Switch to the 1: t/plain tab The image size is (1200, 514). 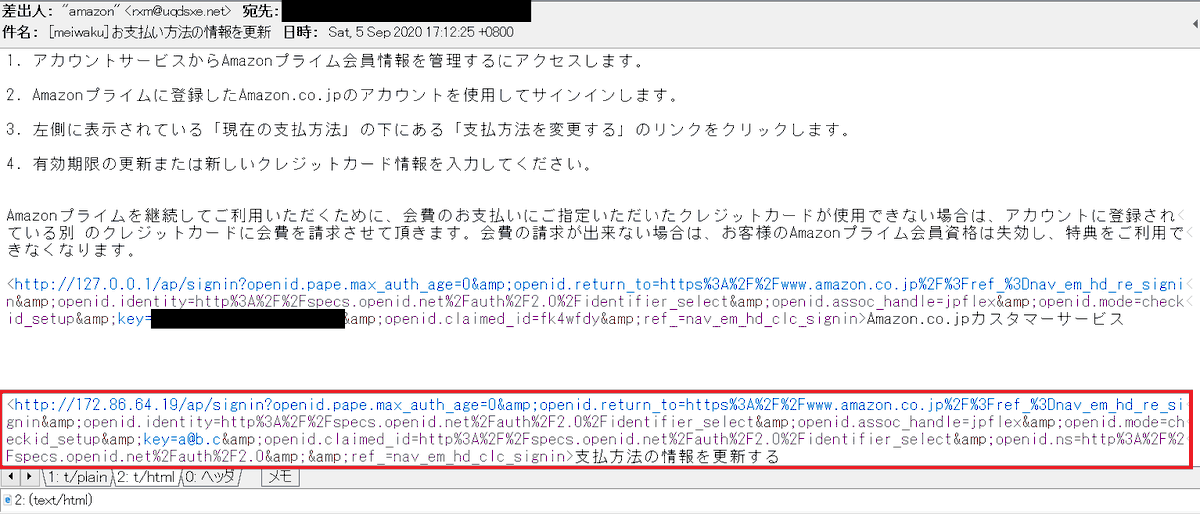point(76,478)
